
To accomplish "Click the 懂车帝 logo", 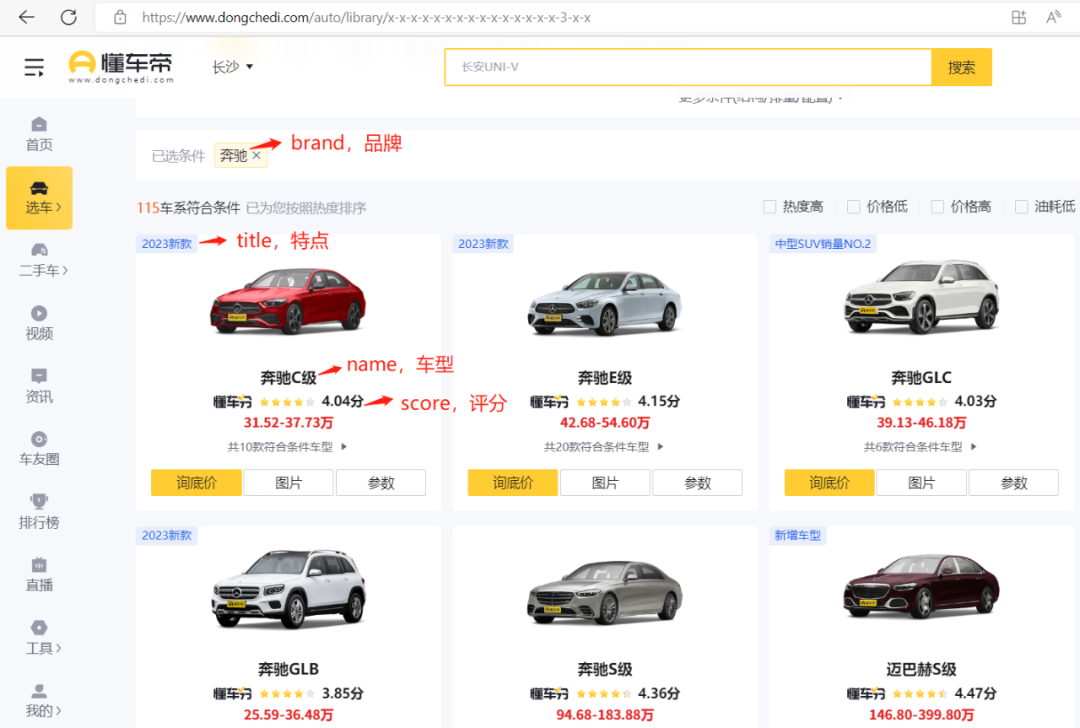I will pos(121,67).
